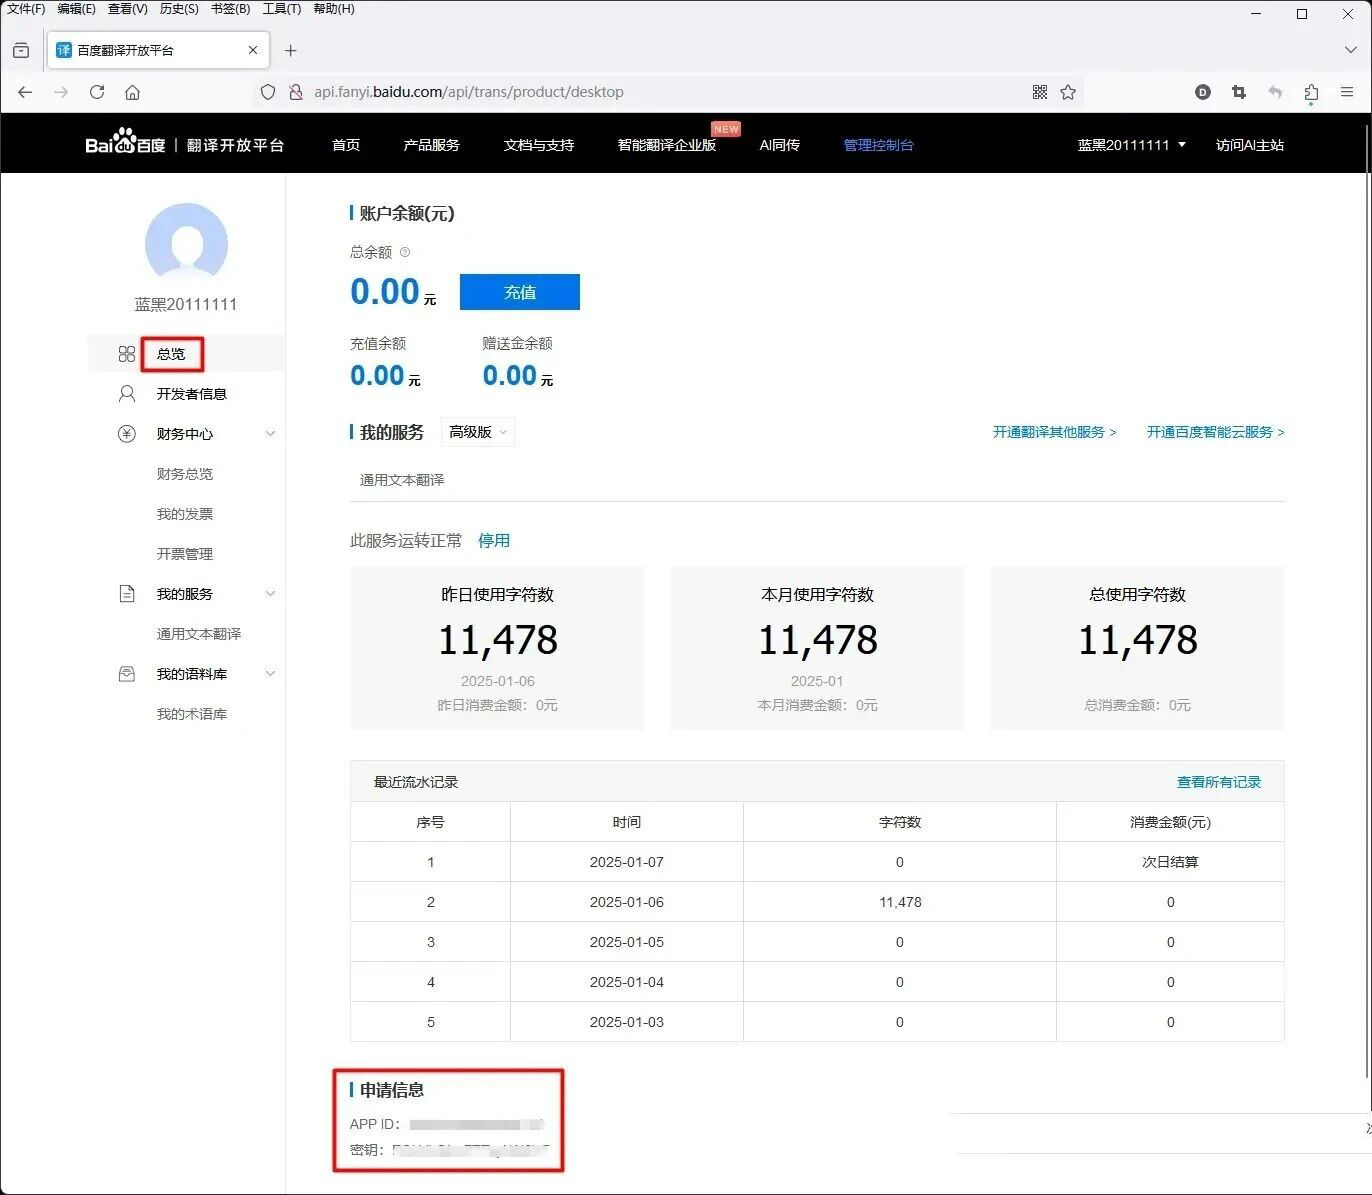Click the browser home icon
The height and width of the screenshot is (1195, 1372).
pyautogui.click(x=132, y=92)
